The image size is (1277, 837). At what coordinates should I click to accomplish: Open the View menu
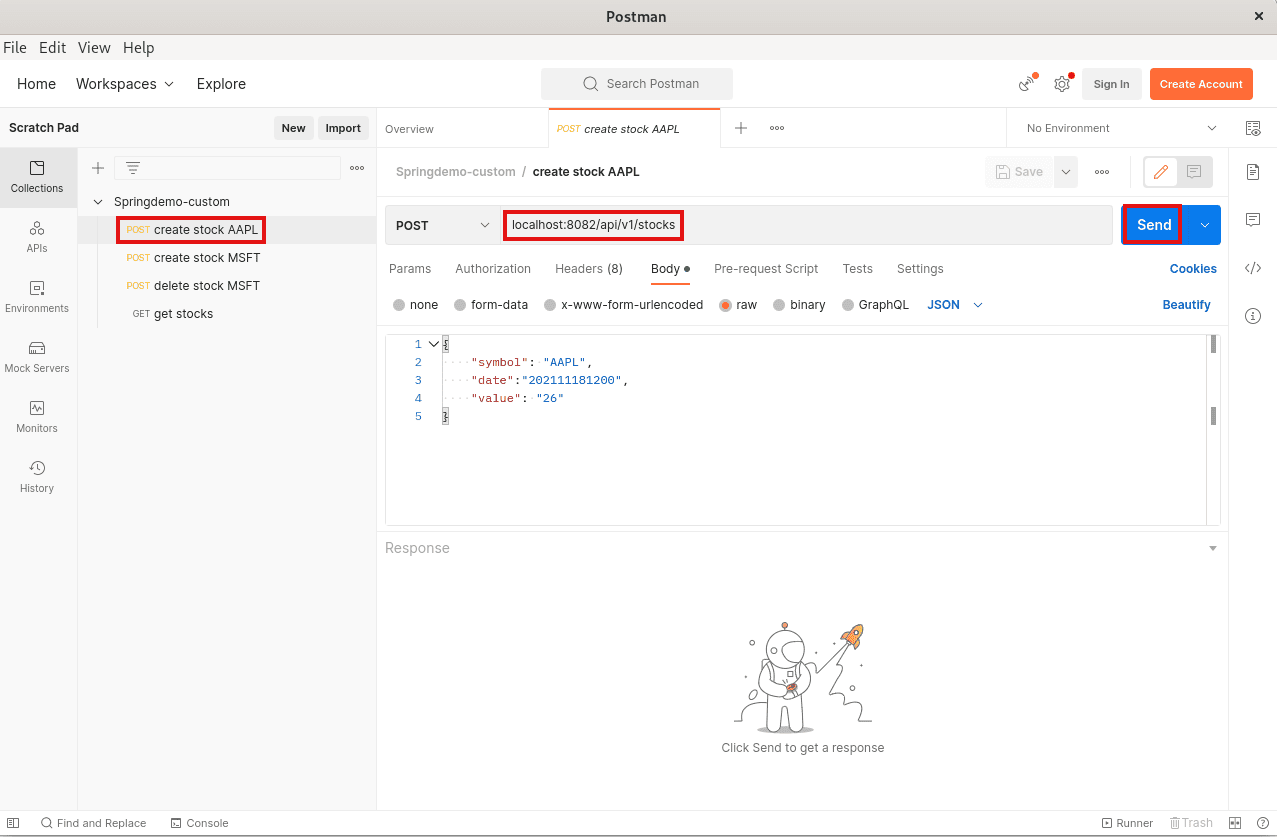[x=94, y=47]
